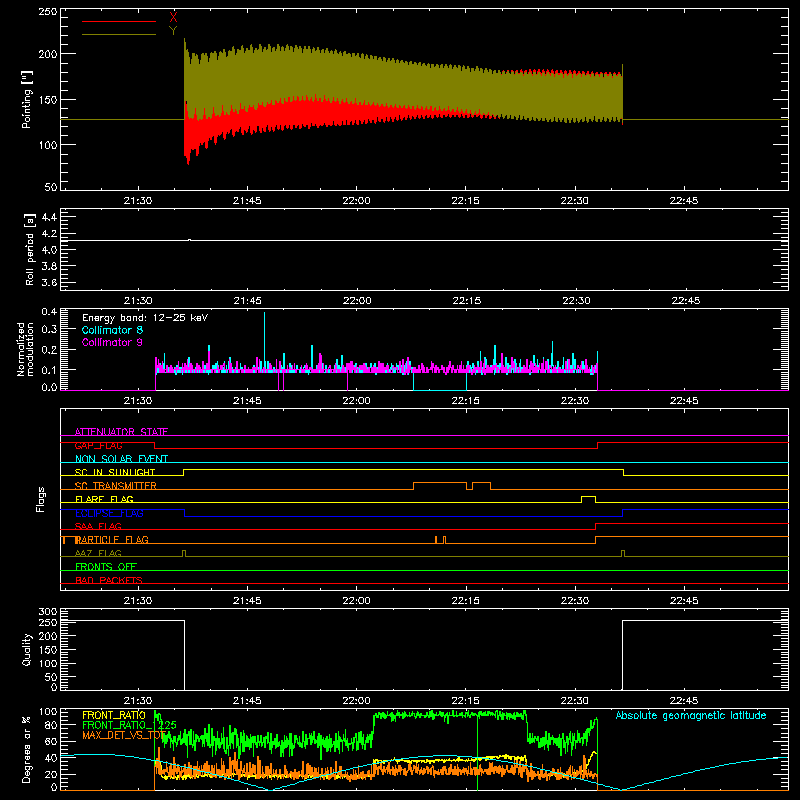
Task: Click the orange MAX_DET_VS_TOT legend entry
Action: coord(124,735)
